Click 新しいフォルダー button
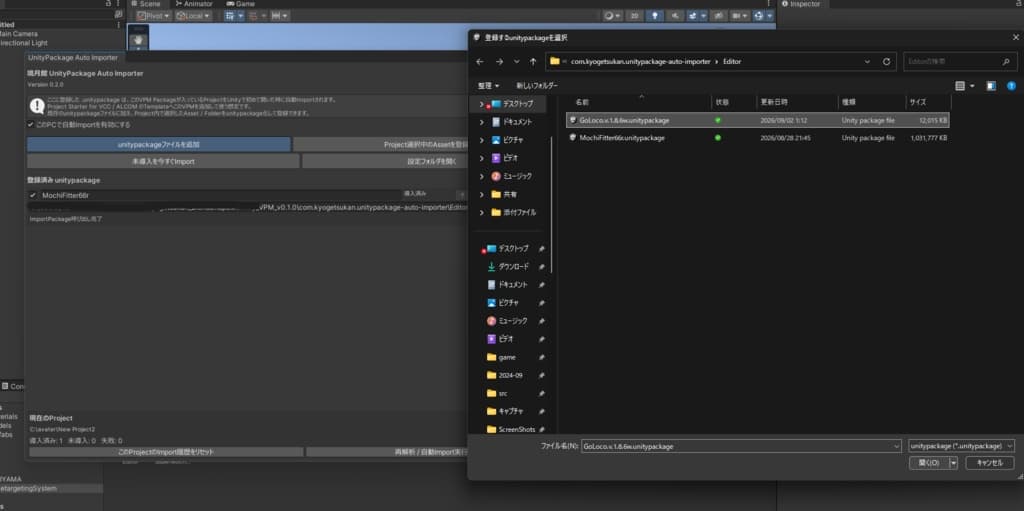 [537, 86]
